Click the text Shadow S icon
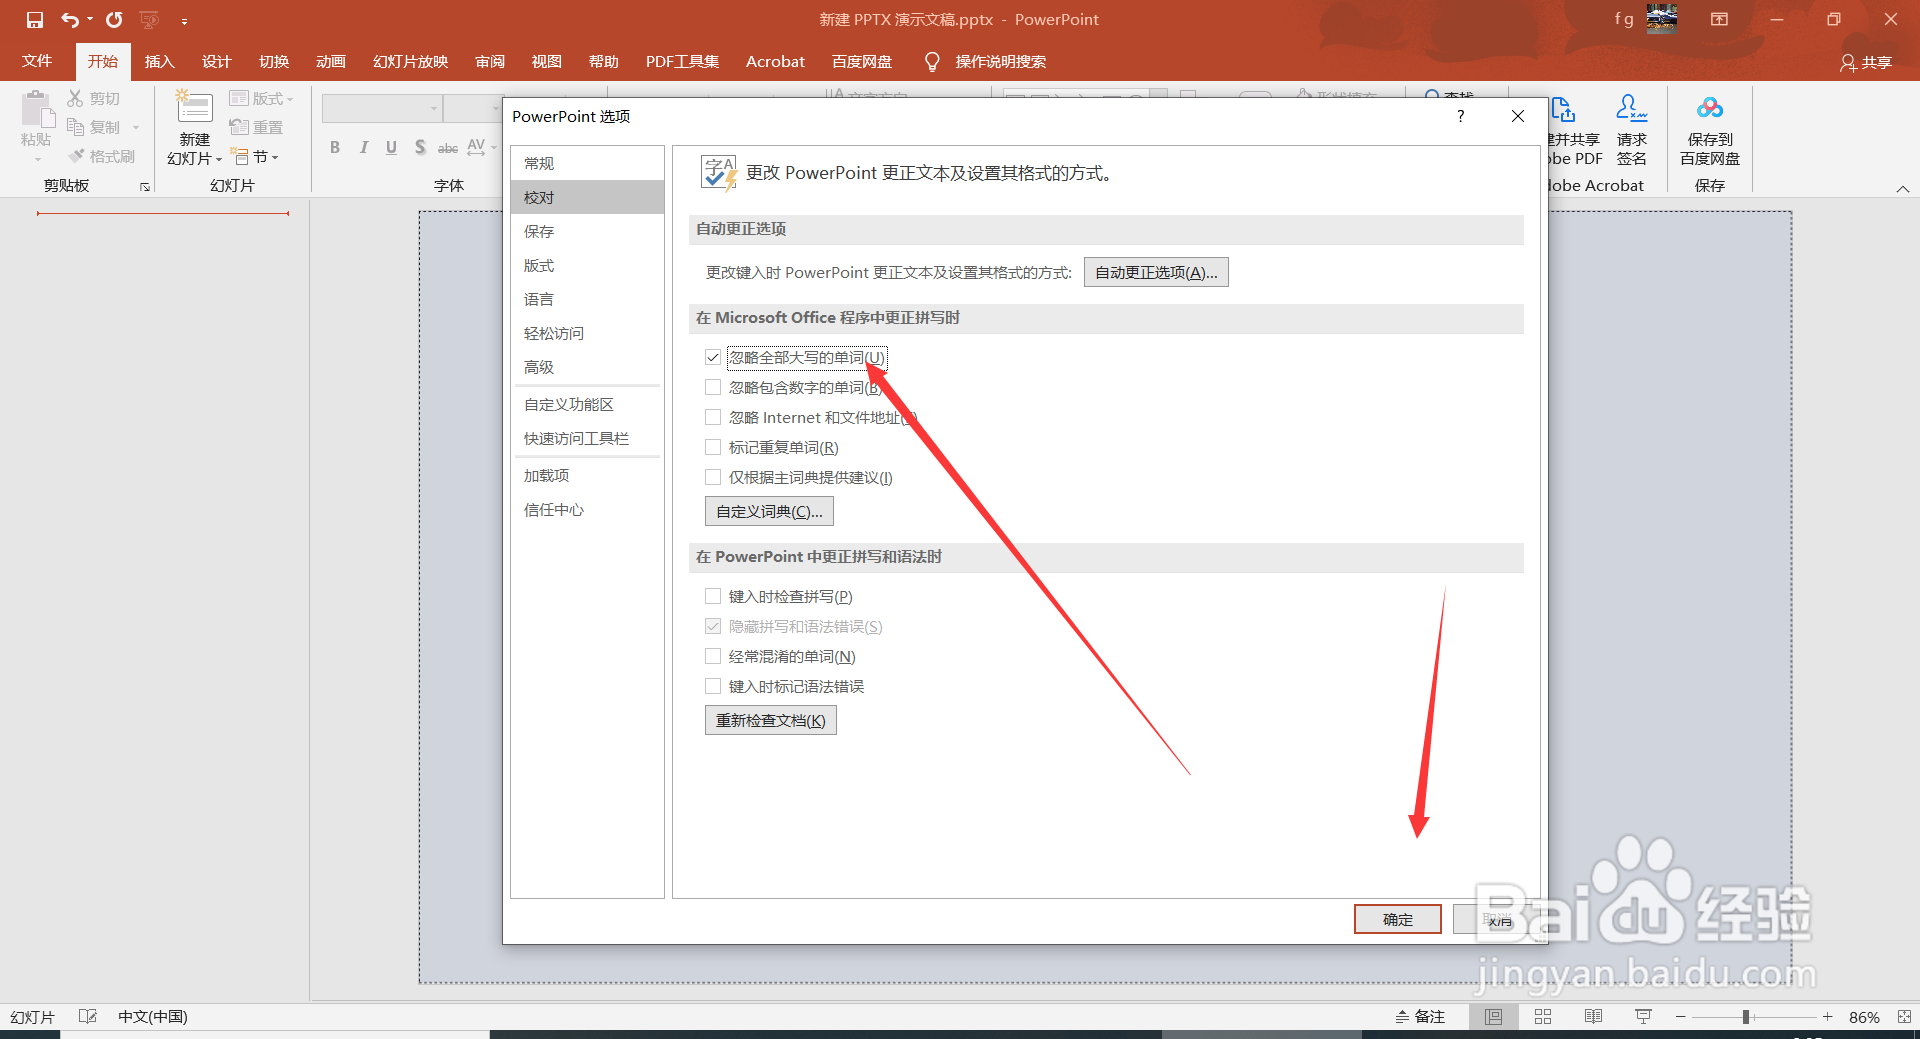1920x1039 pixels. pos(420,148)
